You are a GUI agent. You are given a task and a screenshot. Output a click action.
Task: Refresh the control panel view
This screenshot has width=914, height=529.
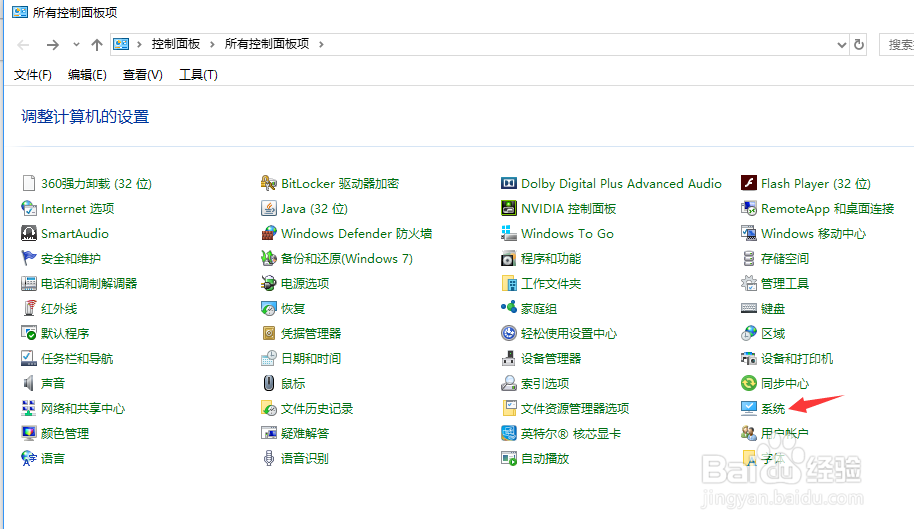coord(859,45)
